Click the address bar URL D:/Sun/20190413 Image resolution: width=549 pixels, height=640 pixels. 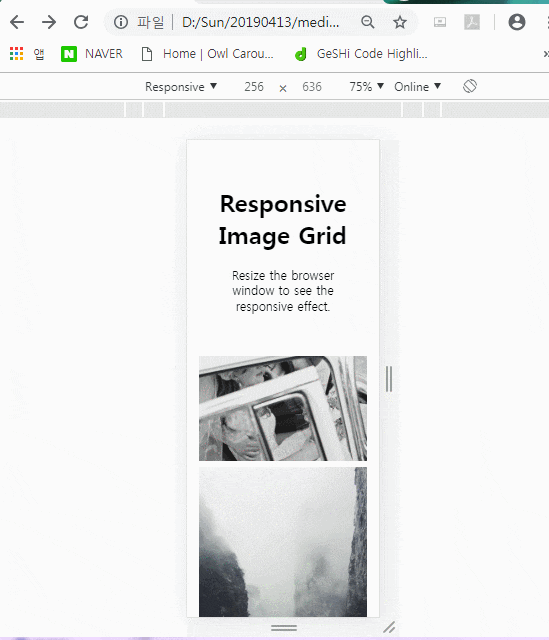[x=260, y=22]
